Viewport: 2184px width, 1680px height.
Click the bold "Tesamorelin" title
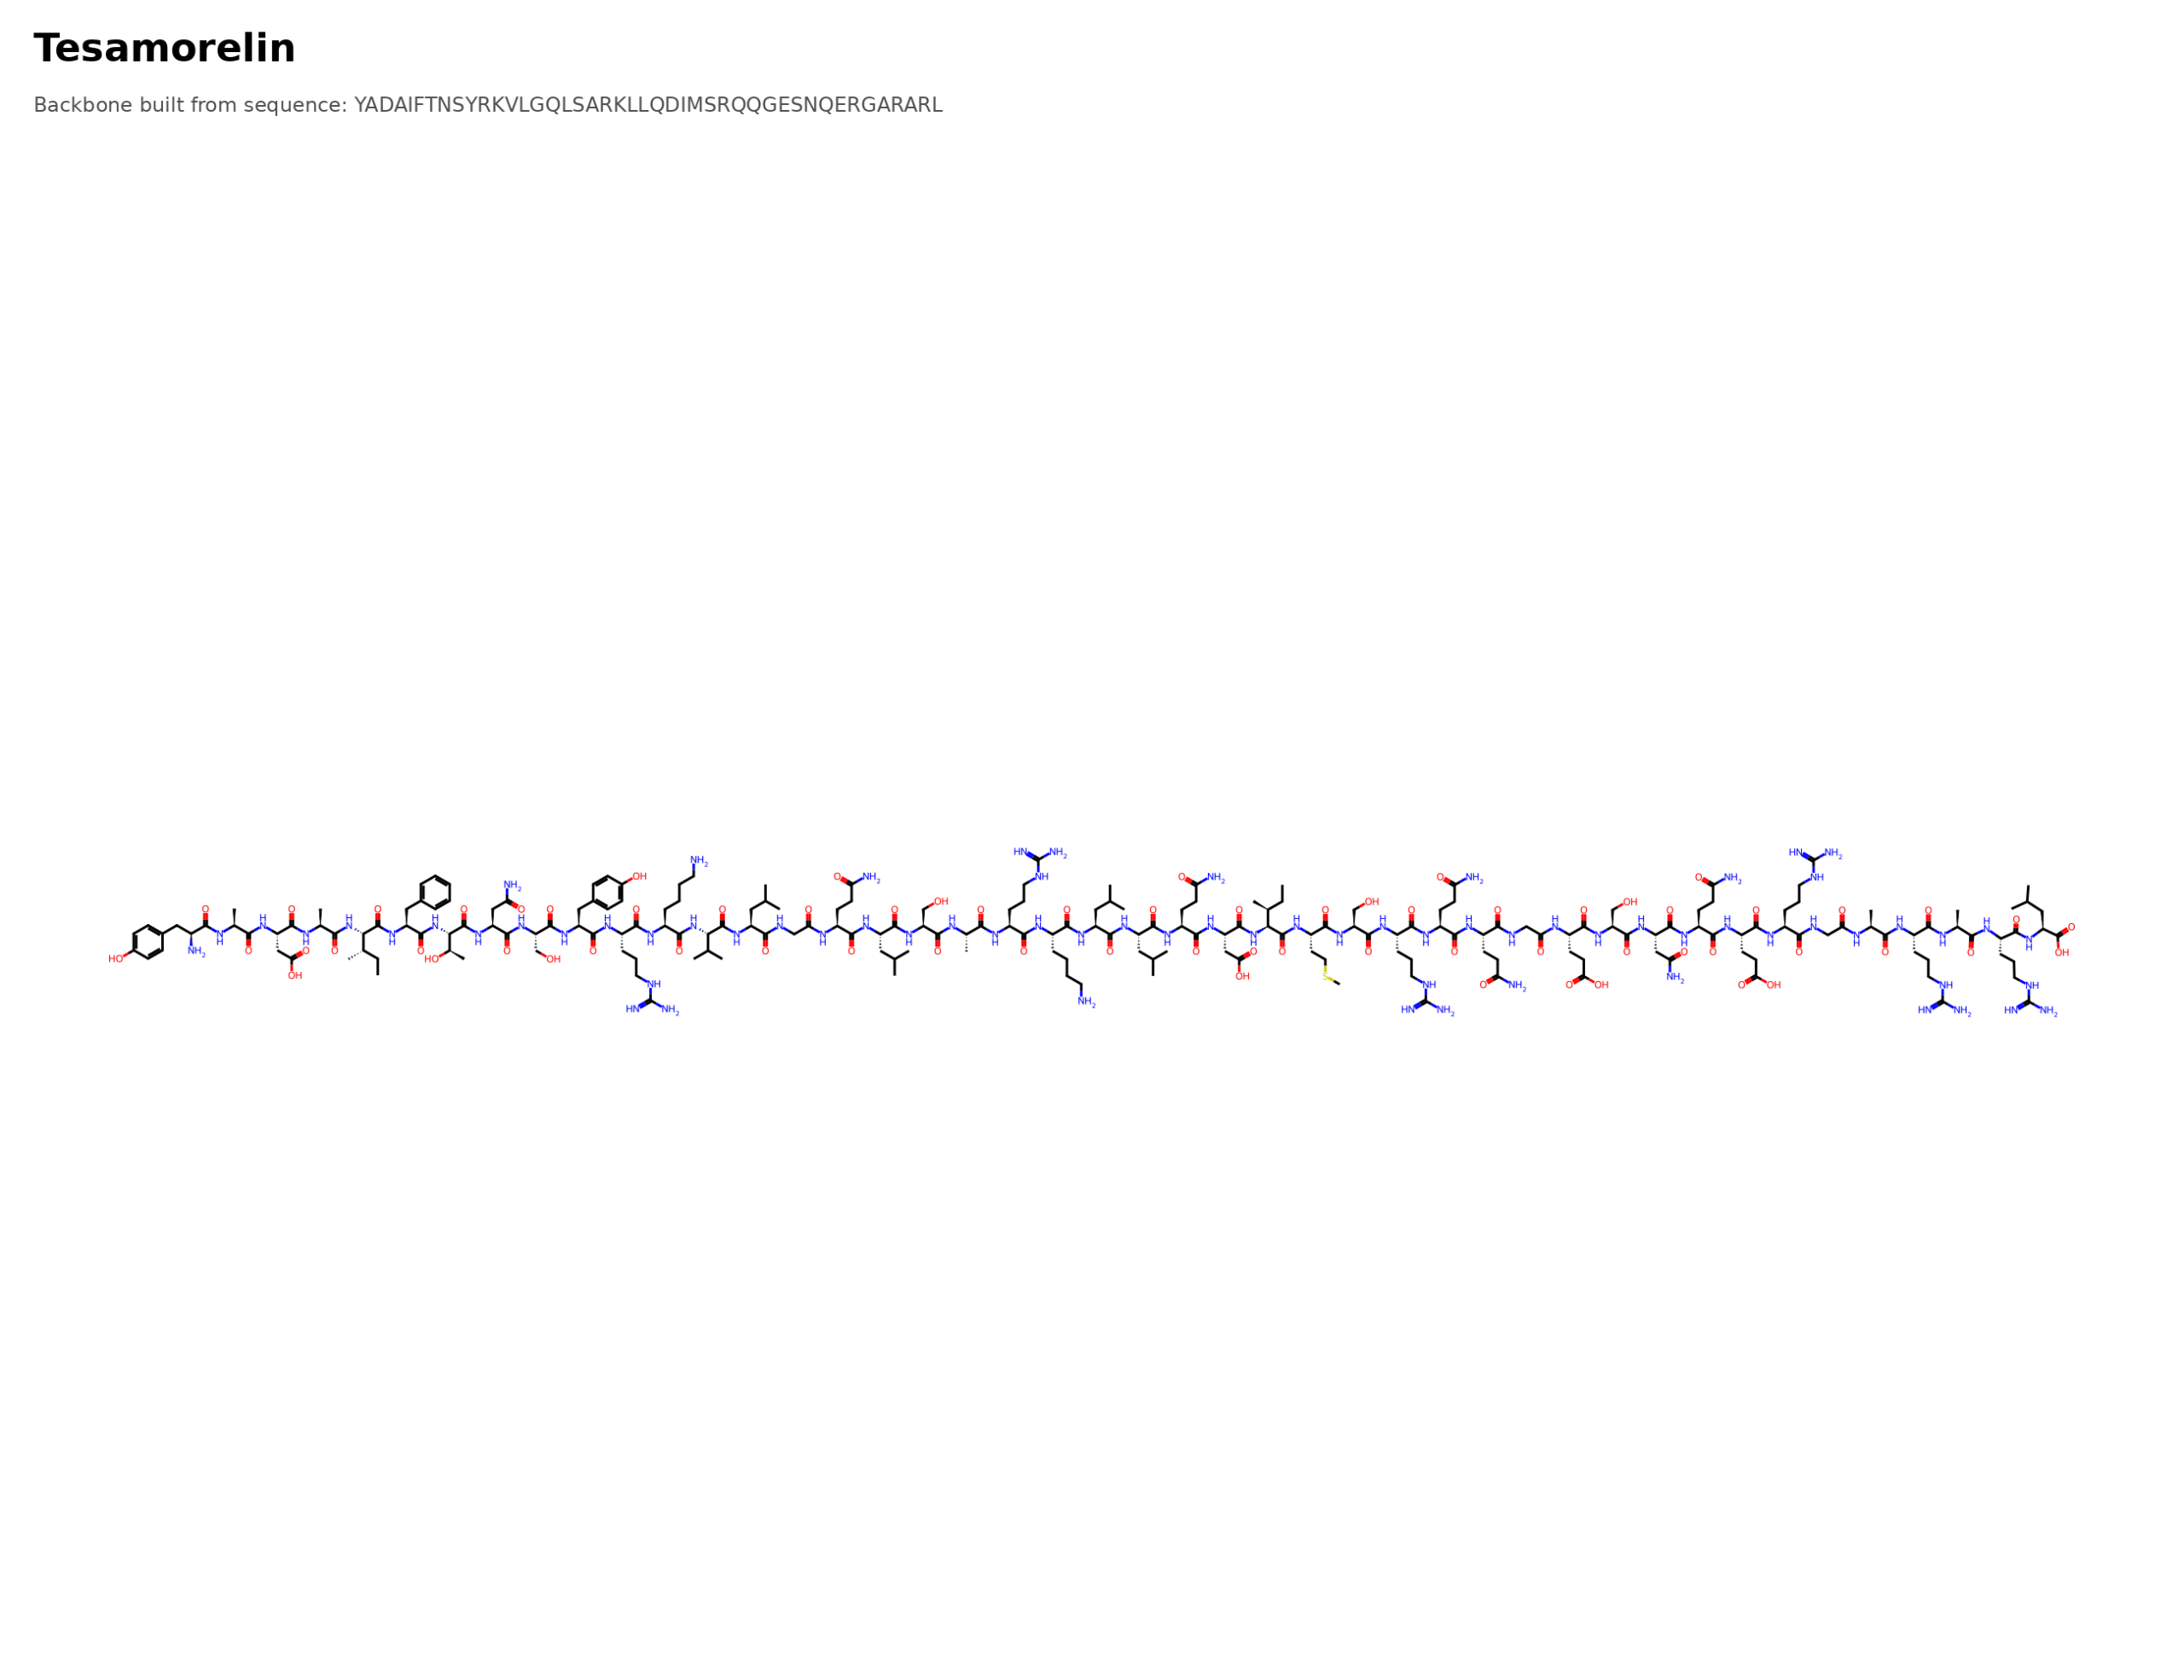(x=164, y=48)
